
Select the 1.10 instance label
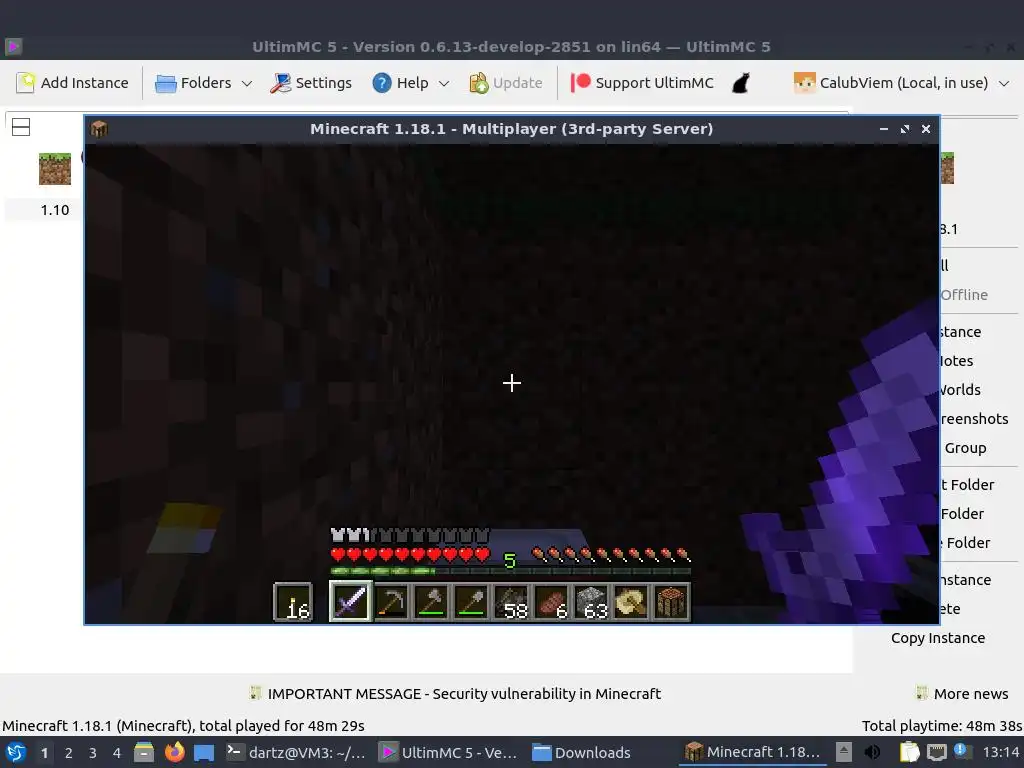point(55,210)
